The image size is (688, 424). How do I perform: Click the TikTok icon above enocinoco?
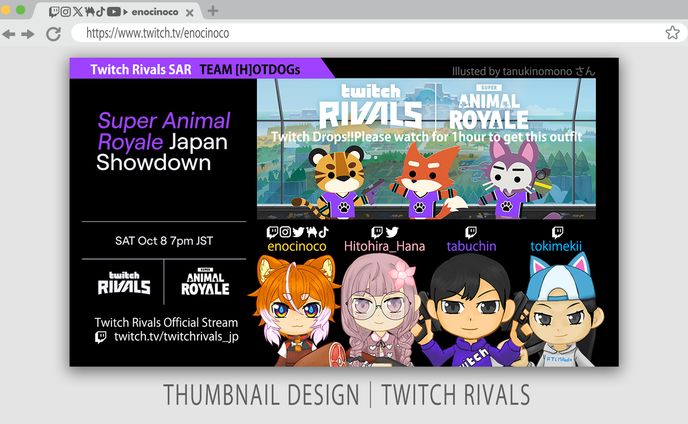(323, 232)
